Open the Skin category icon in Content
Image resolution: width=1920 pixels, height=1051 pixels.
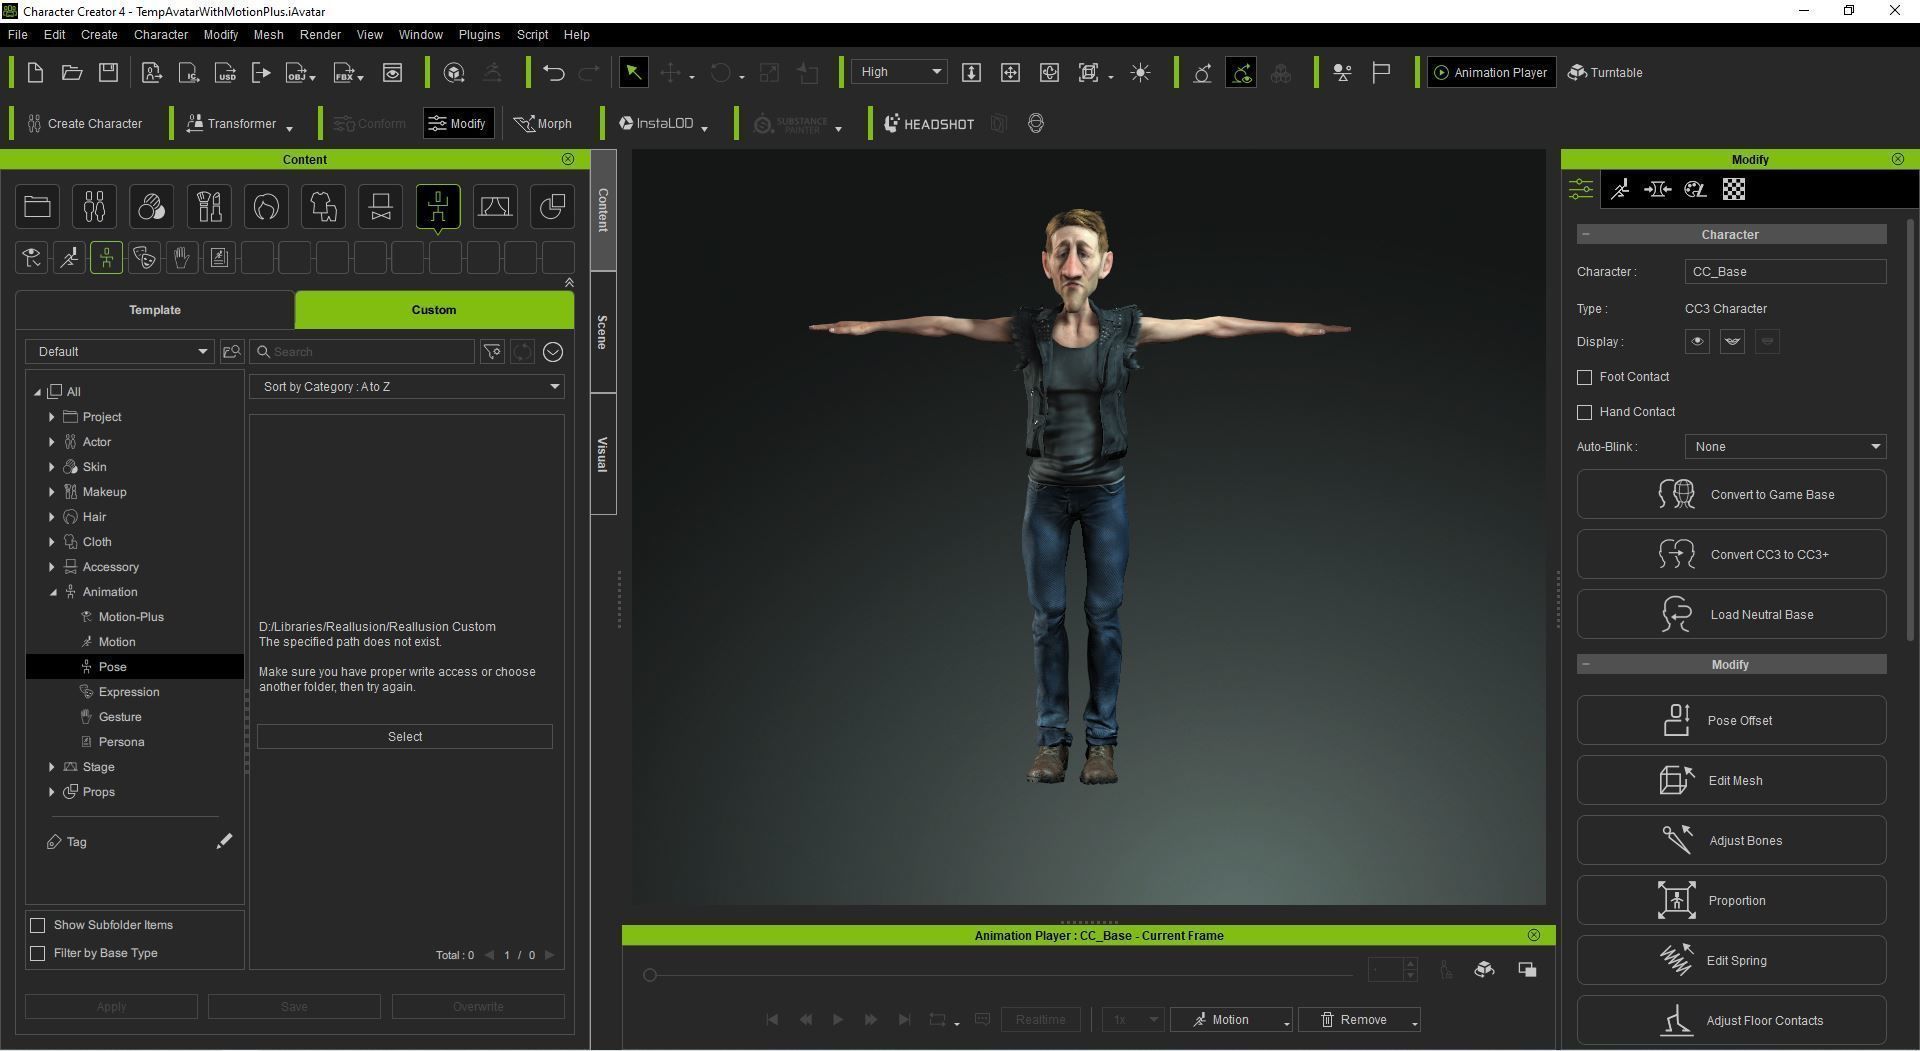click(x=151, y=207)
